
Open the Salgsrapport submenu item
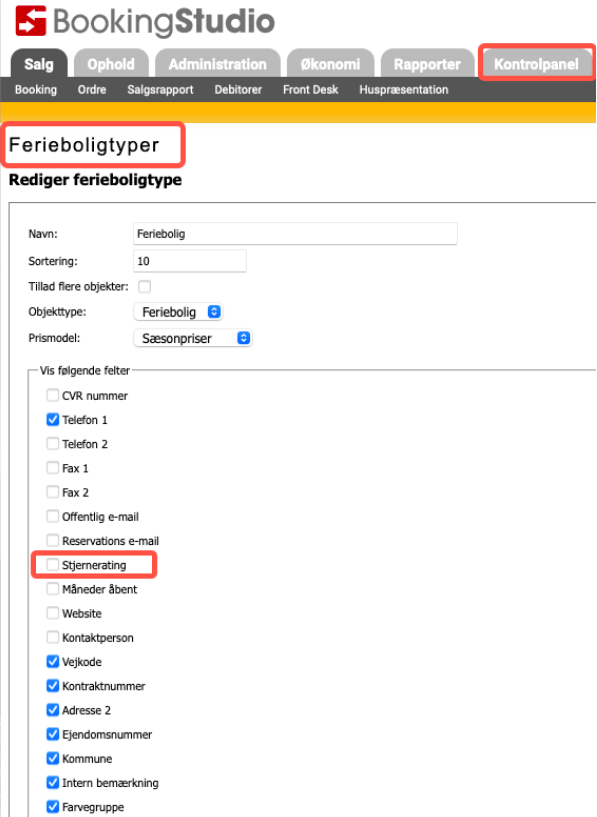(x=160, y=90)
